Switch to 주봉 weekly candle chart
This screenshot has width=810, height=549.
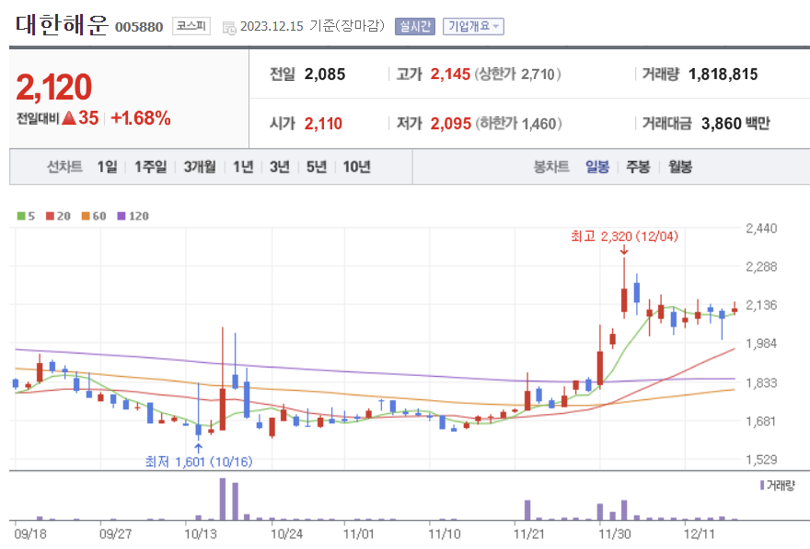tap(638, 167)
